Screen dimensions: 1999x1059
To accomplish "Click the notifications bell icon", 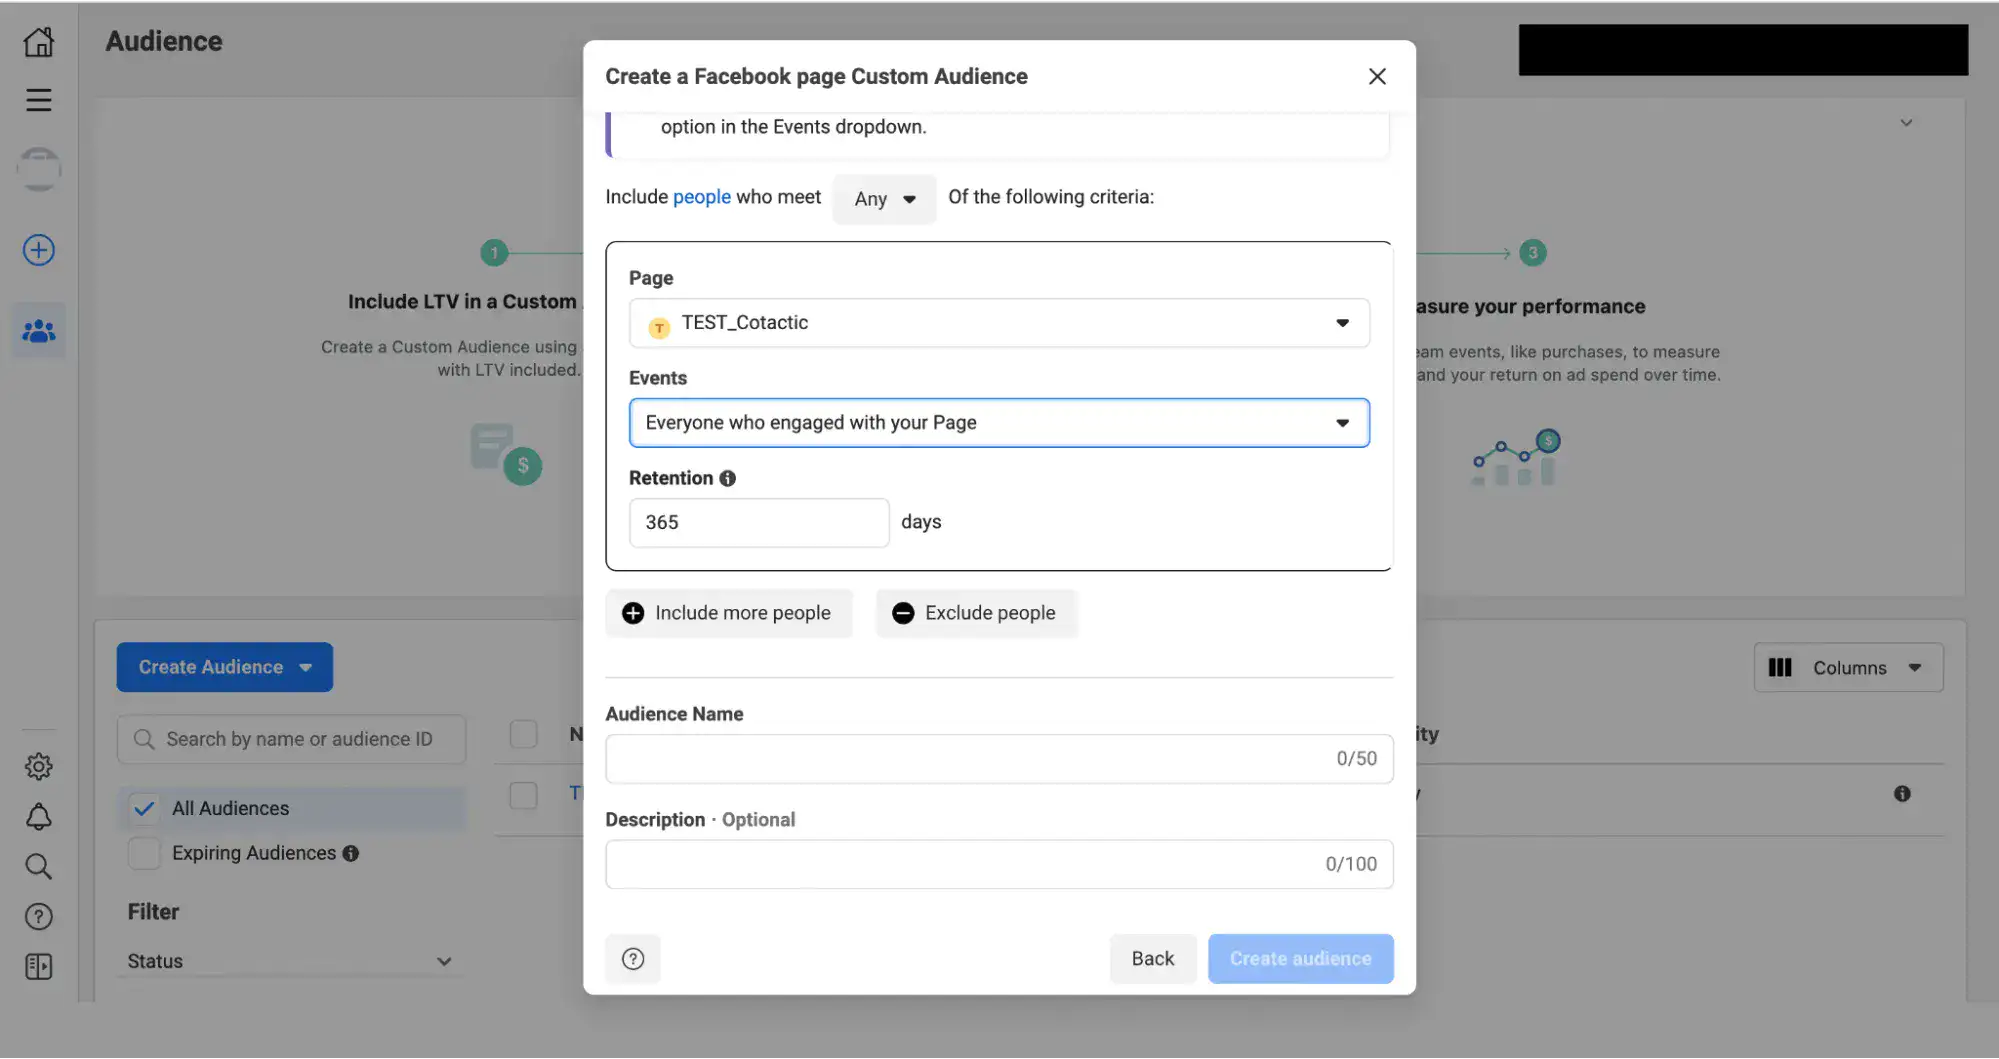I will (39, 817).
